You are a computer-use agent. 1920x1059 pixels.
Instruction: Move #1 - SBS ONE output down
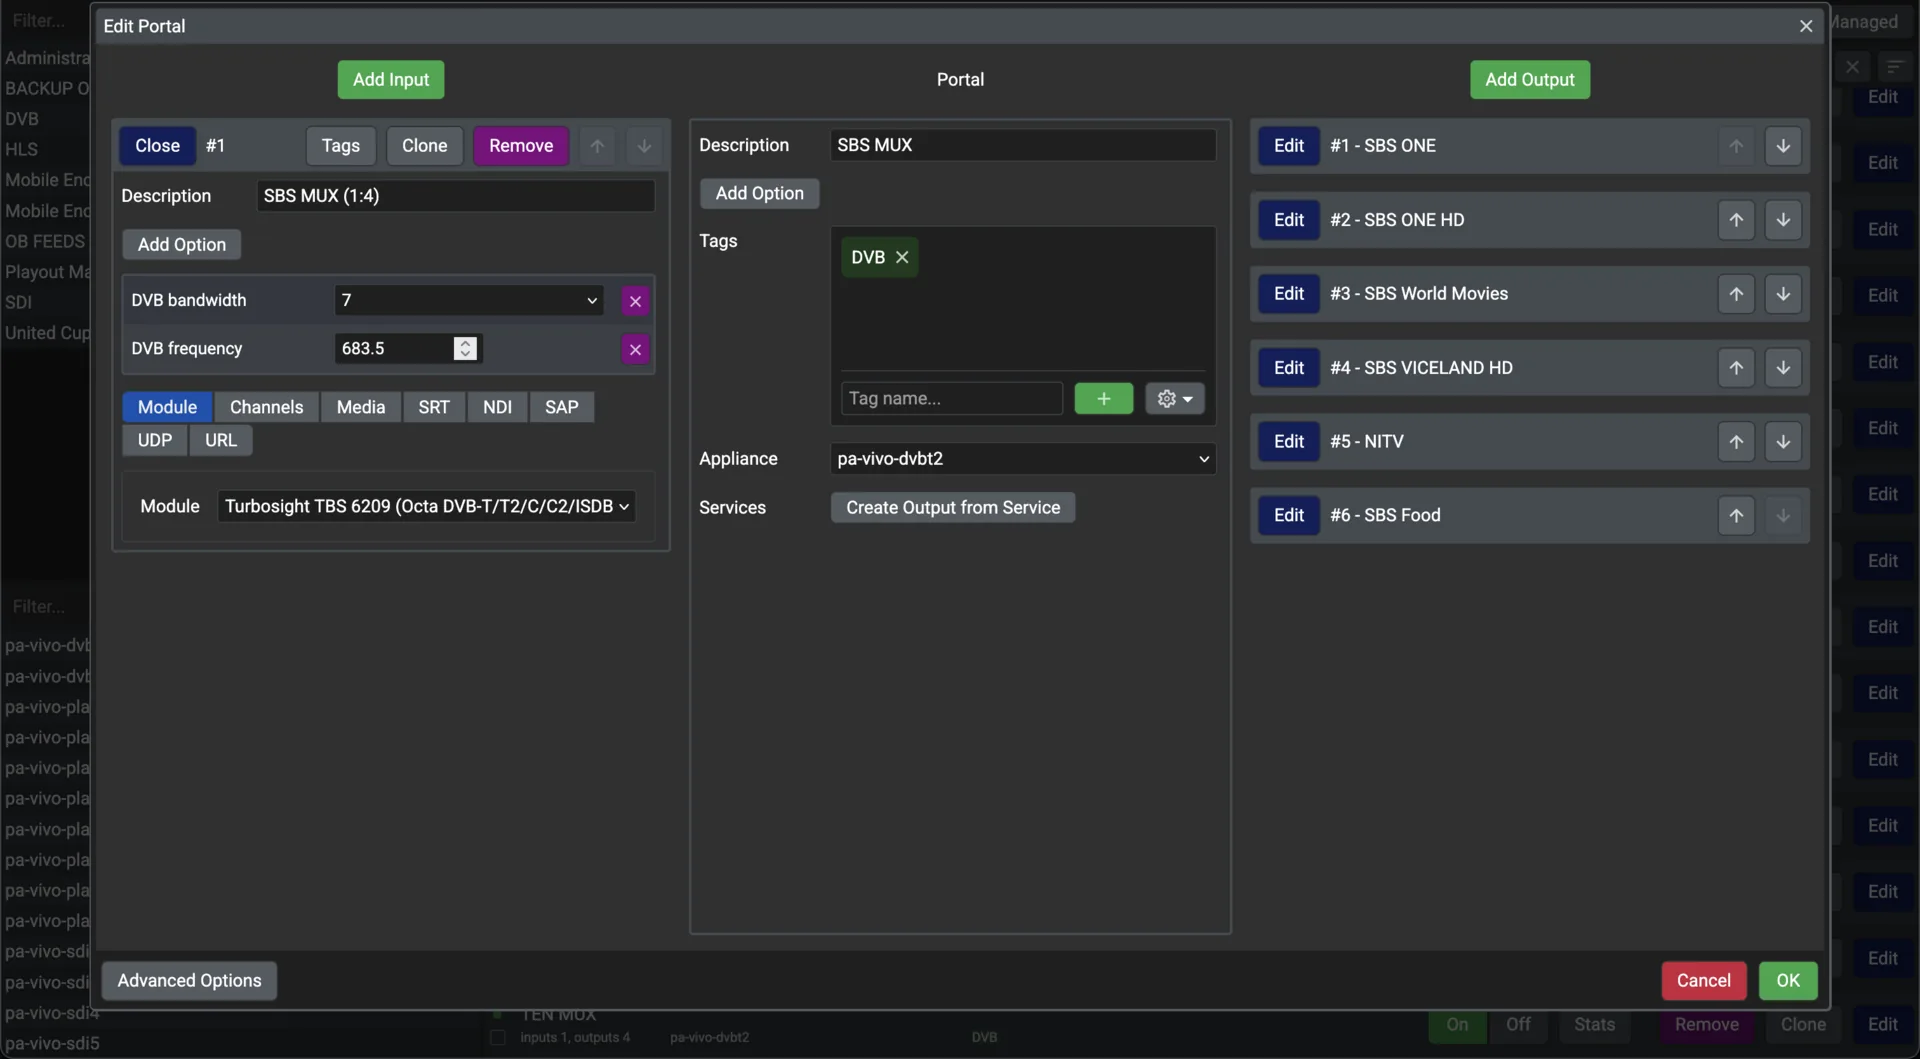click(1782, 146)
